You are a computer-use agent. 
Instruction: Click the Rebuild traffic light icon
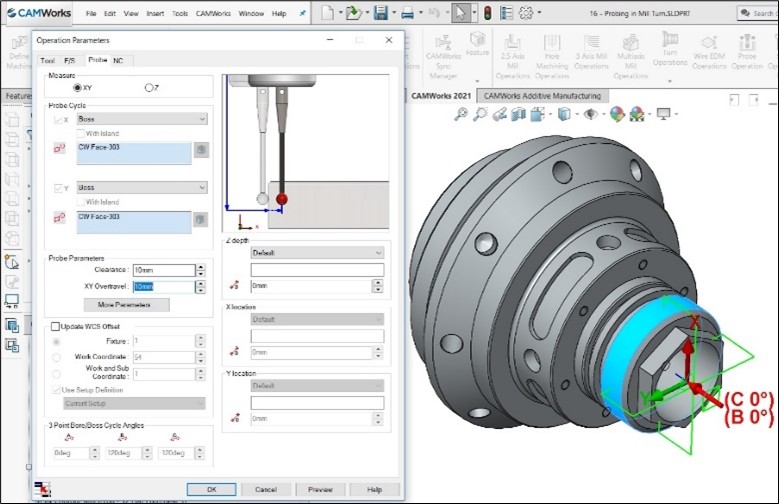click(488, 13)
